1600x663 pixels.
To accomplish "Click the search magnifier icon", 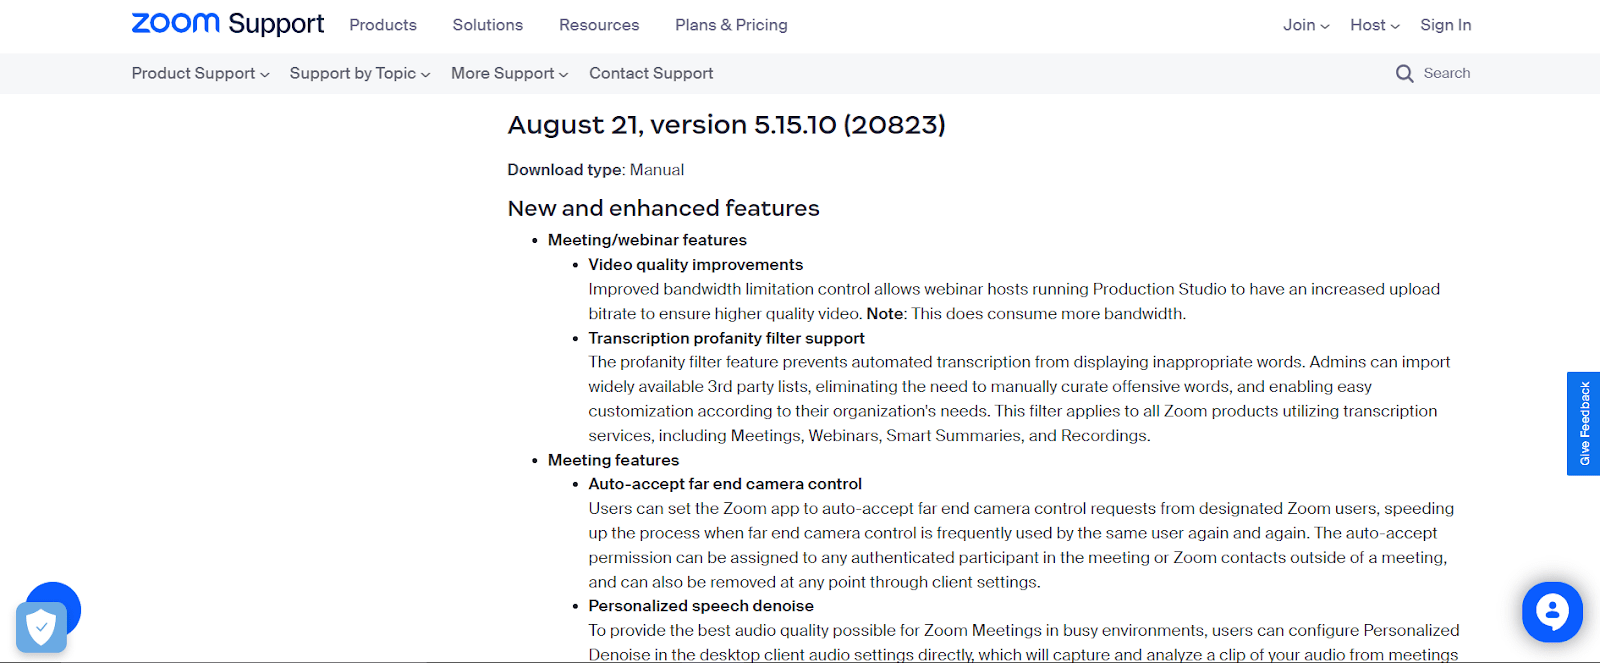I will [x=1404, y=73].
